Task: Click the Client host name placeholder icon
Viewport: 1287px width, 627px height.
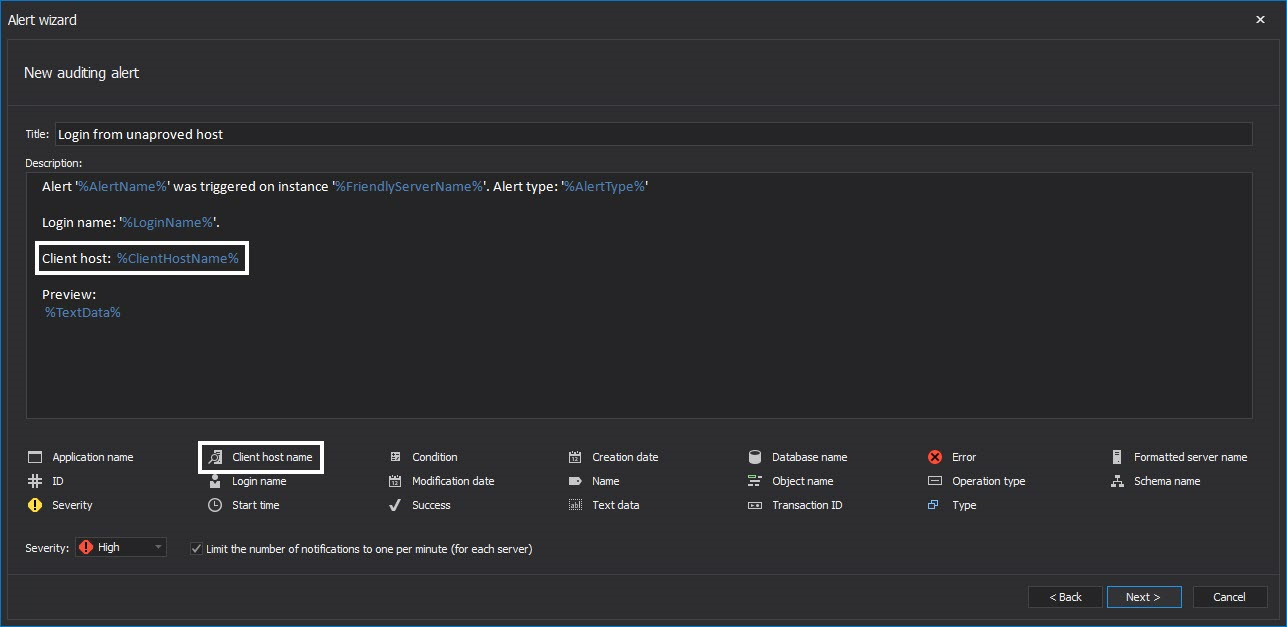Action: pyautogui.click(x=215, y=457)
